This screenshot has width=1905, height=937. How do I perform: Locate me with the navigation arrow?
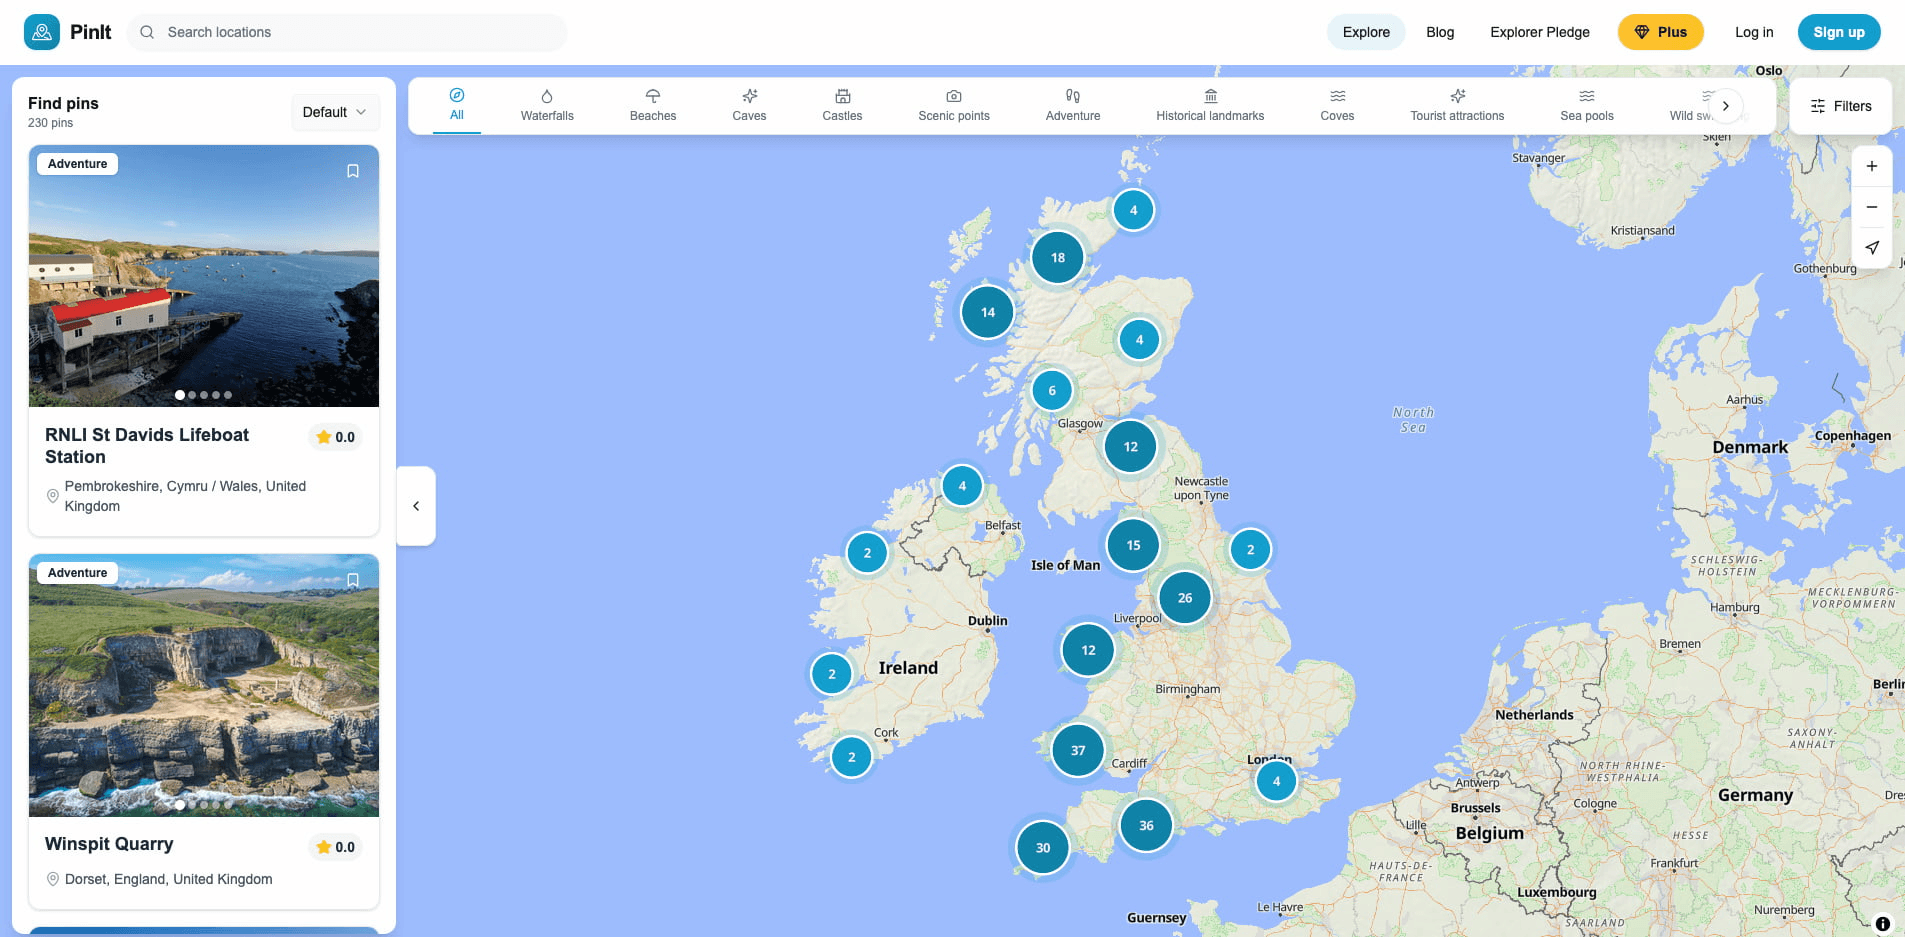(x=1872, y=247)
